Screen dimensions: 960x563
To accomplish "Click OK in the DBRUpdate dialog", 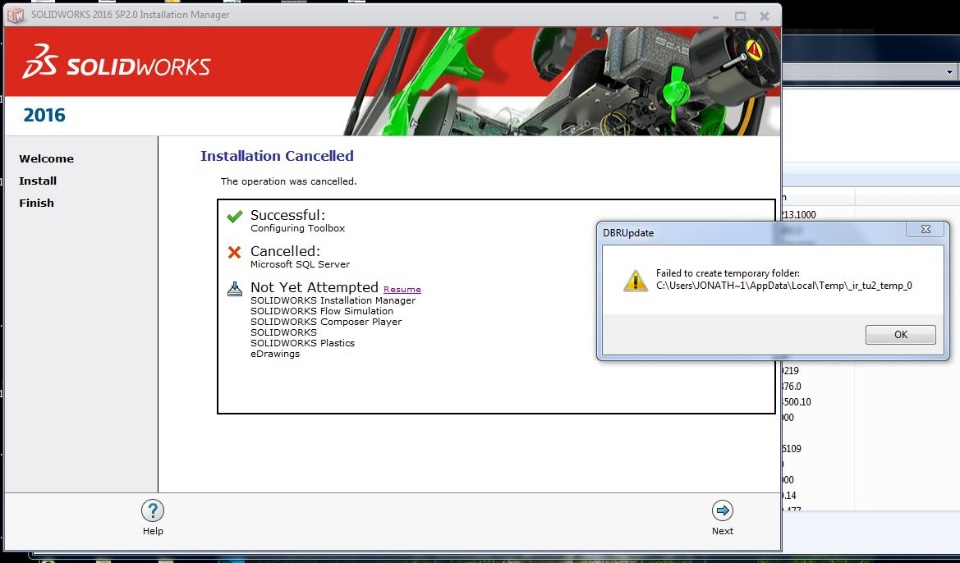I will tap(900, 335).
